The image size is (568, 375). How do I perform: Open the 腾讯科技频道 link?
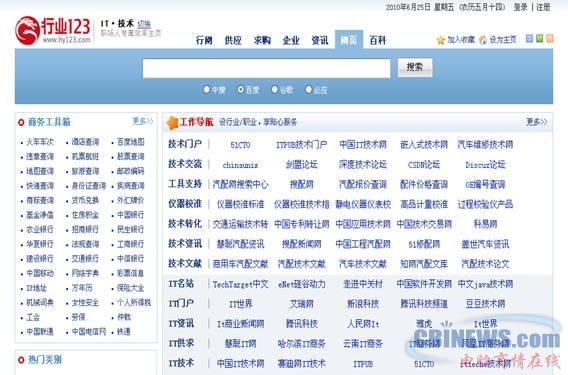tap(424, 304)
